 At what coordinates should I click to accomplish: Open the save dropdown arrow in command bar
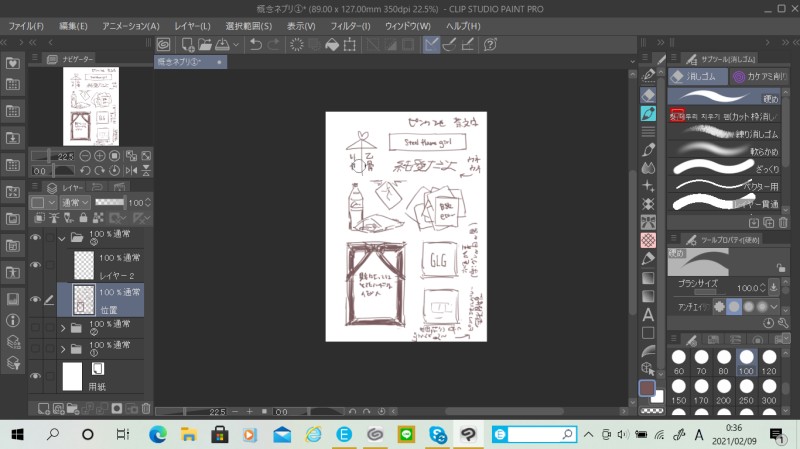236,45
